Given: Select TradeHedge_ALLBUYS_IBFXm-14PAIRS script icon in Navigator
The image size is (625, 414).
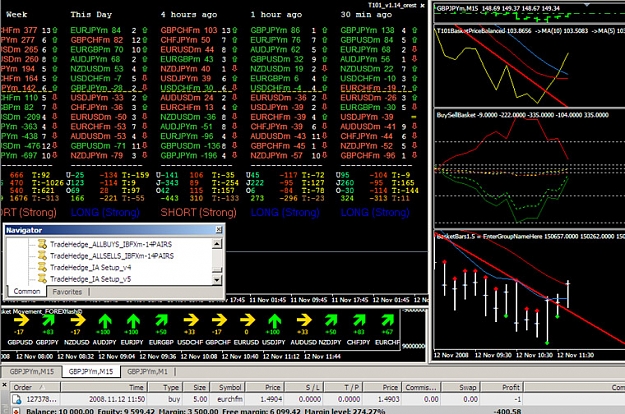Looking at the screenshot, I should tap(42, 244).
